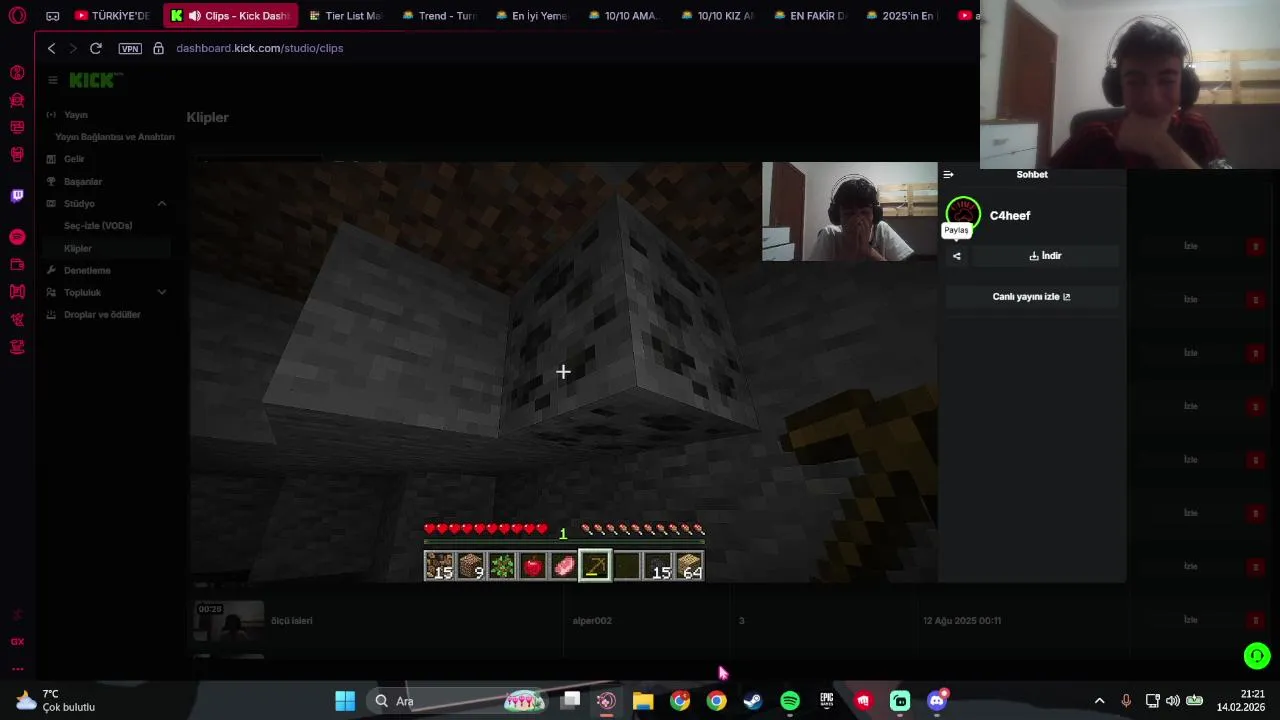This screenshot has height=720, width=1280.
Task: Open sidebar three-dots more options
Action: 17,669
